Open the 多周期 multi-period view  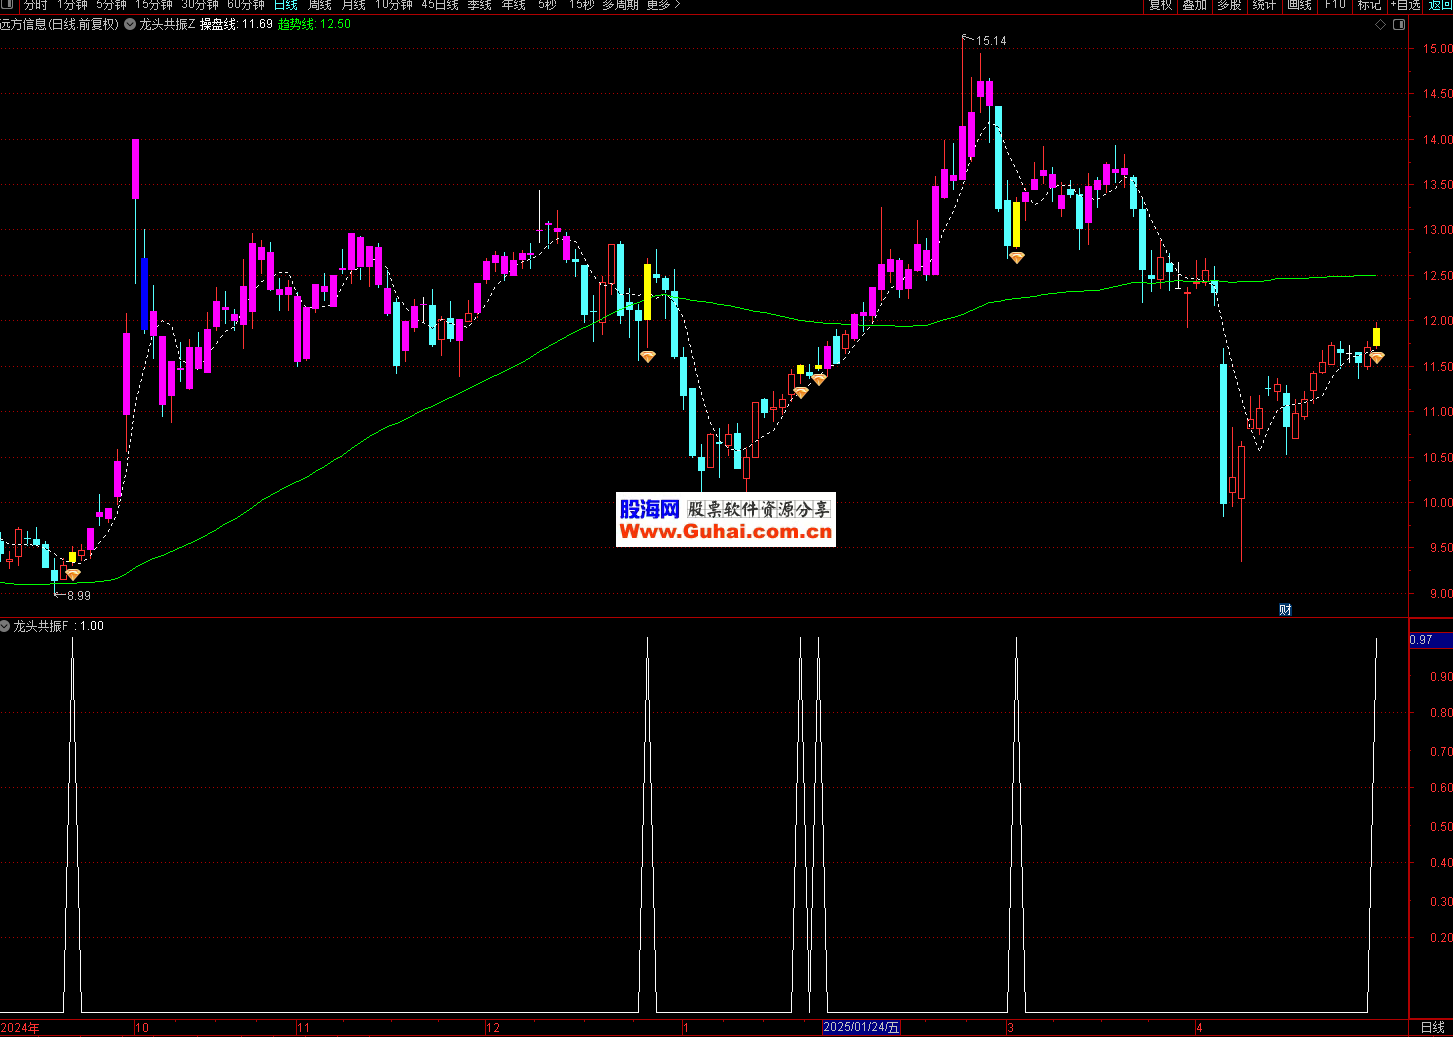pos(620,5)
